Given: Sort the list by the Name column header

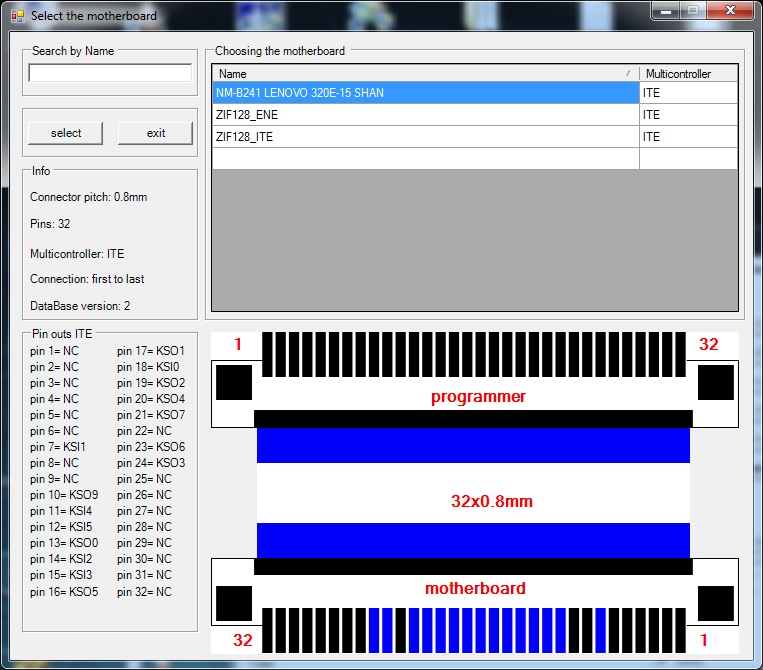Looking at the screenshot, I should point(425,73).
